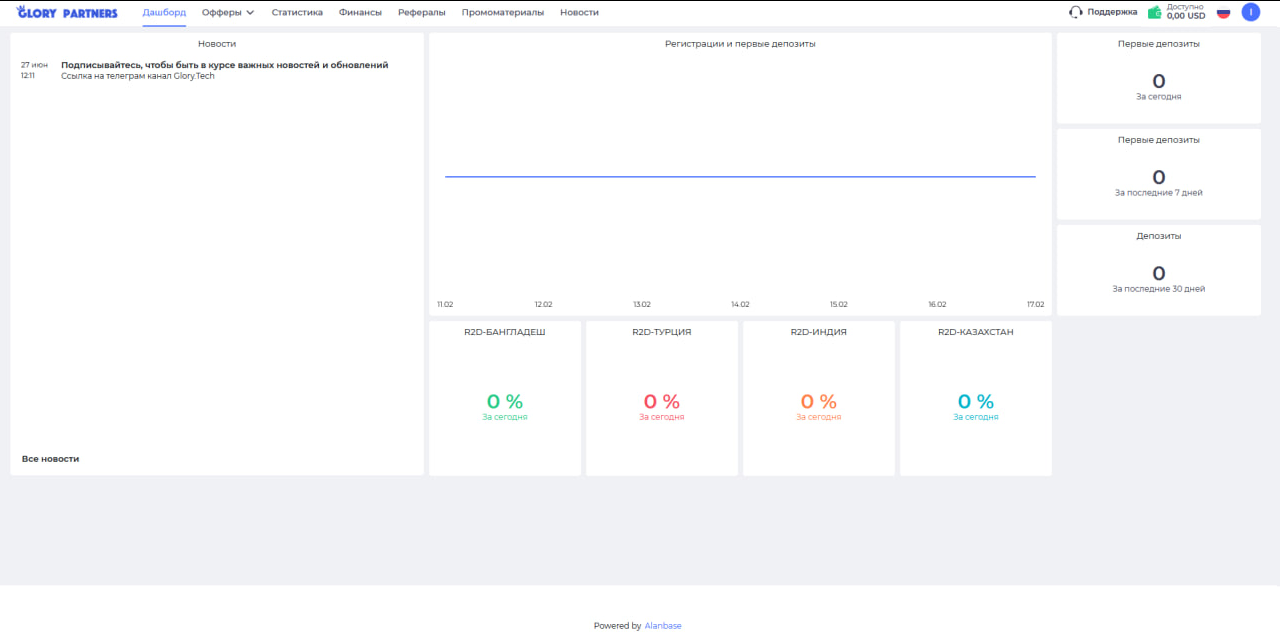Click the blue line in registrations chart
The height and width of the screenshot is (632, 1280).
[740, 177]
